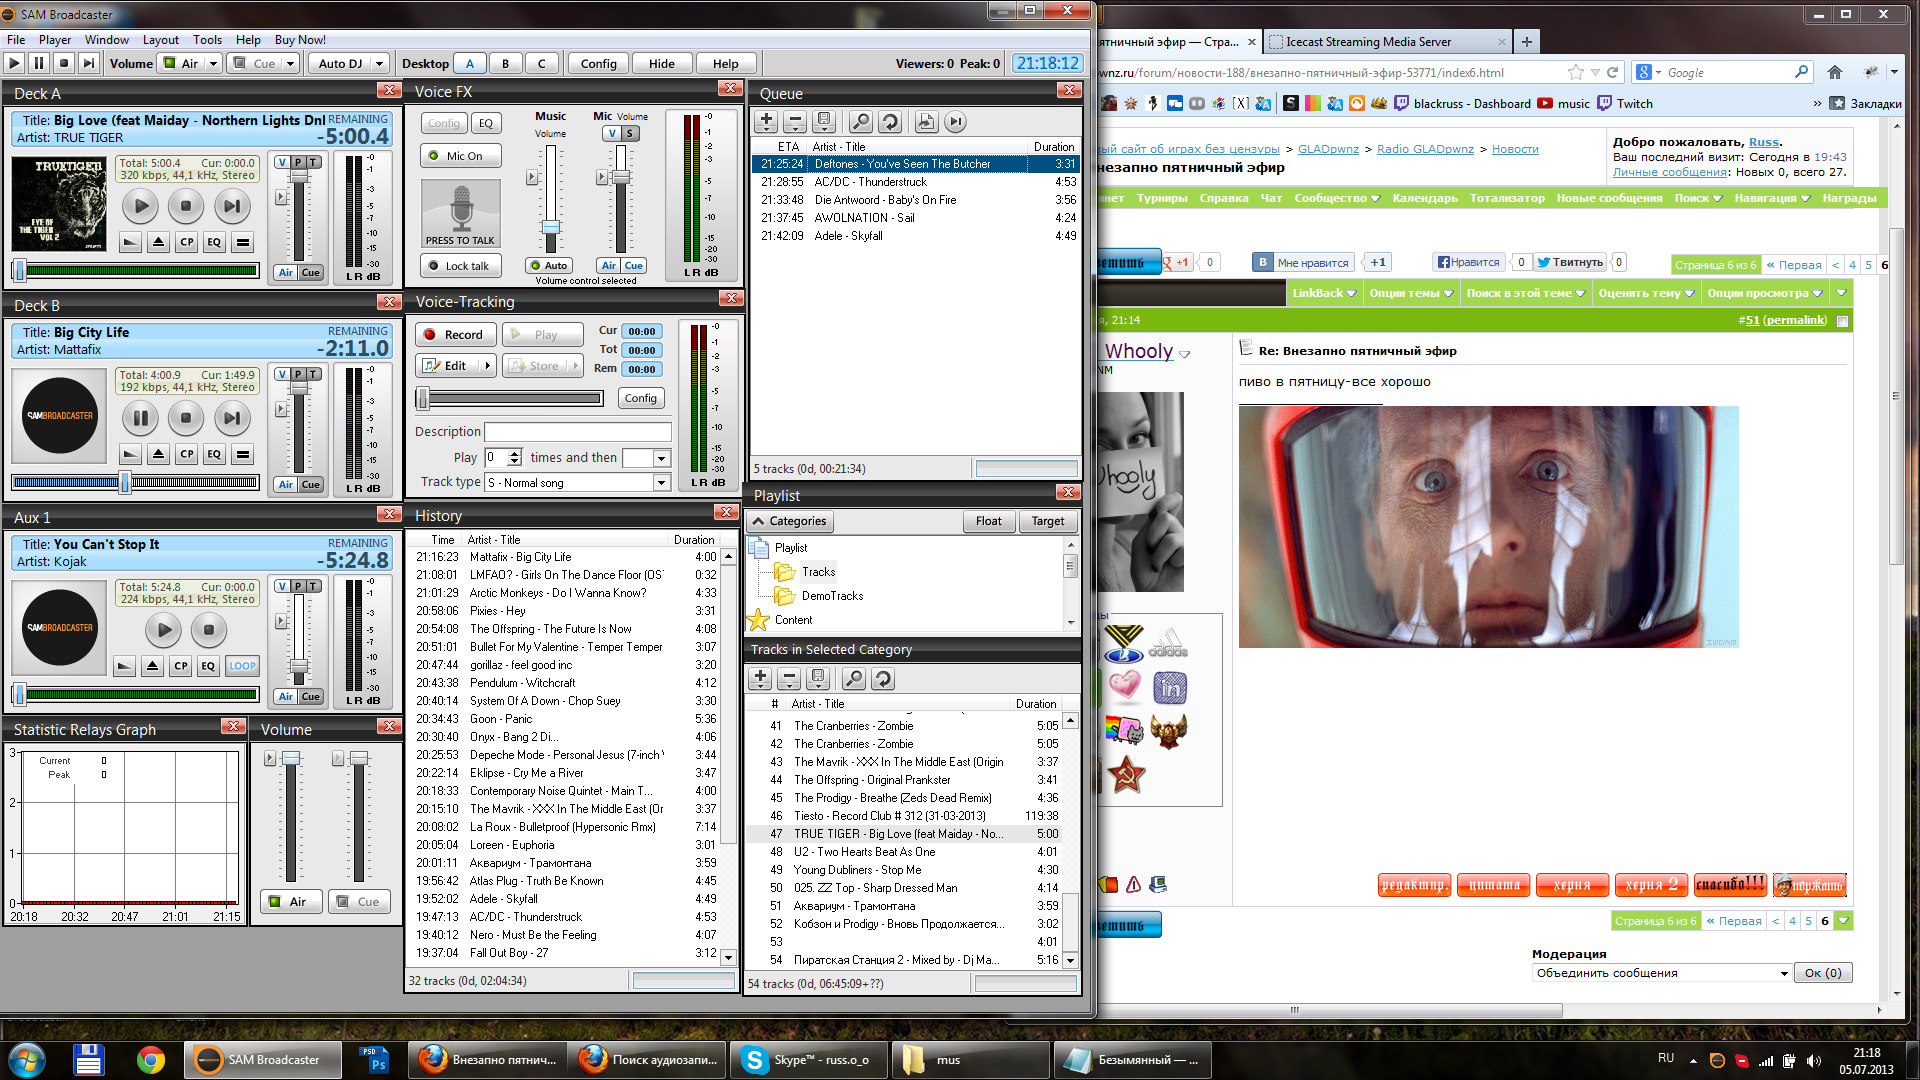1920x1080 pixels.
Task: Toggle Mic On in Voice FX
Action: pyautogui.click(x=461, y=156)
